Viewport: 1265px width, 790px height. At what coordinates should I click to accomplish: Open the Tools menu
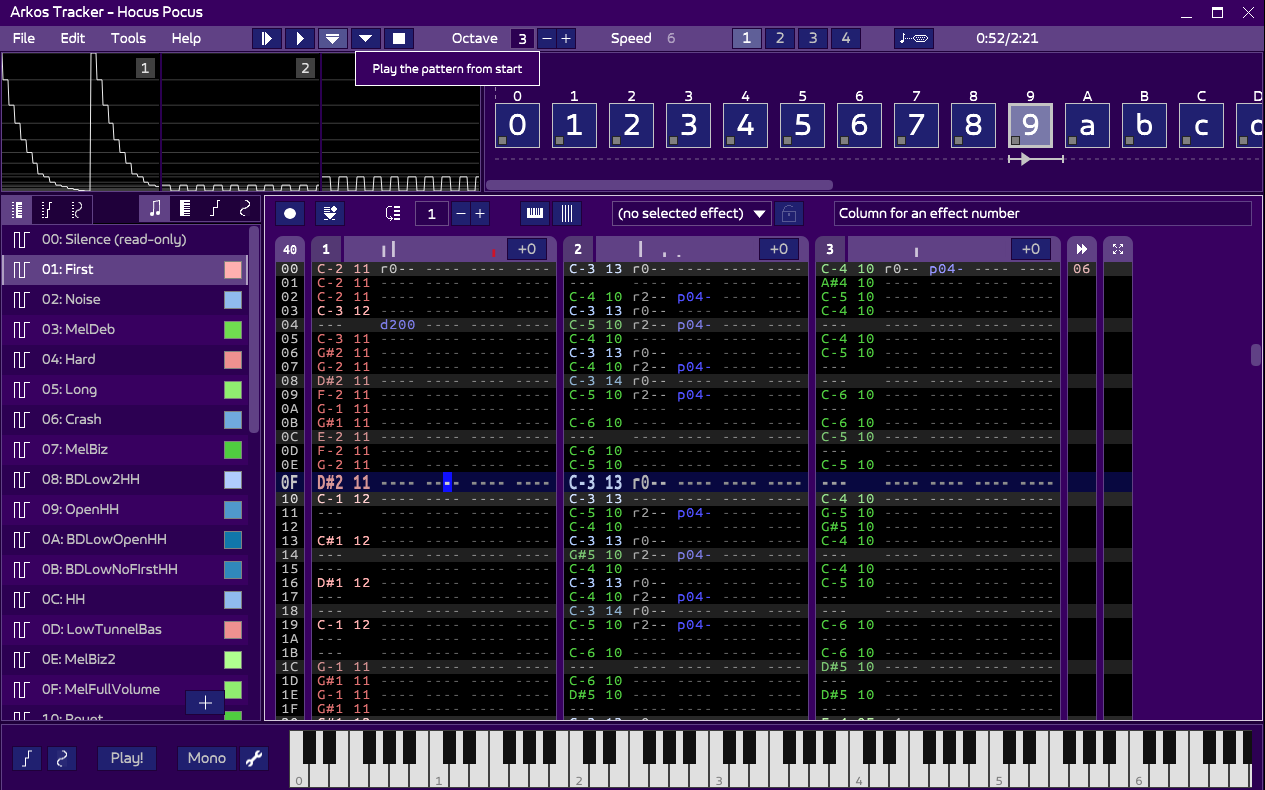(x=128, y=39)
